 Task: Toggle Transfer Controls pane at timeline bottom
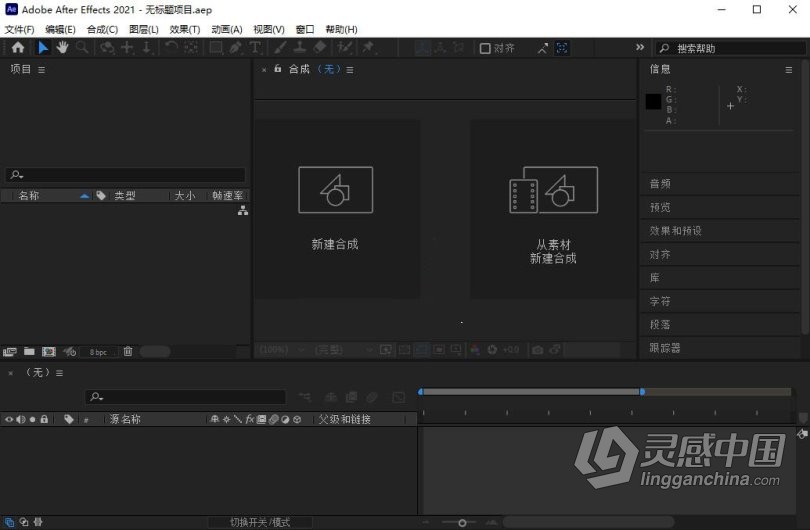click(x=24, y=522)
